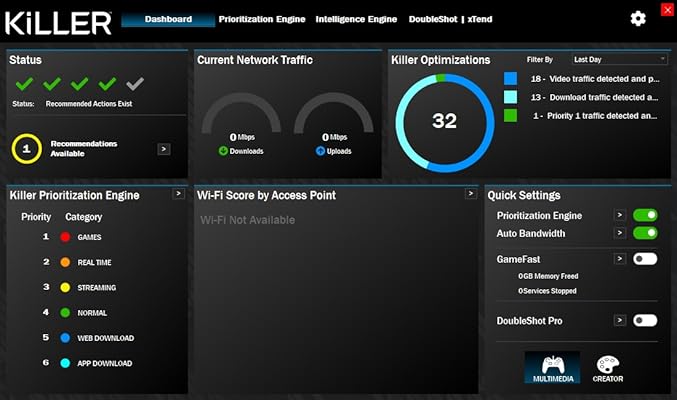677x400 pixels.
Task: Select the Multimedia gamepad profile icon
Action: [x=553, y=364]
